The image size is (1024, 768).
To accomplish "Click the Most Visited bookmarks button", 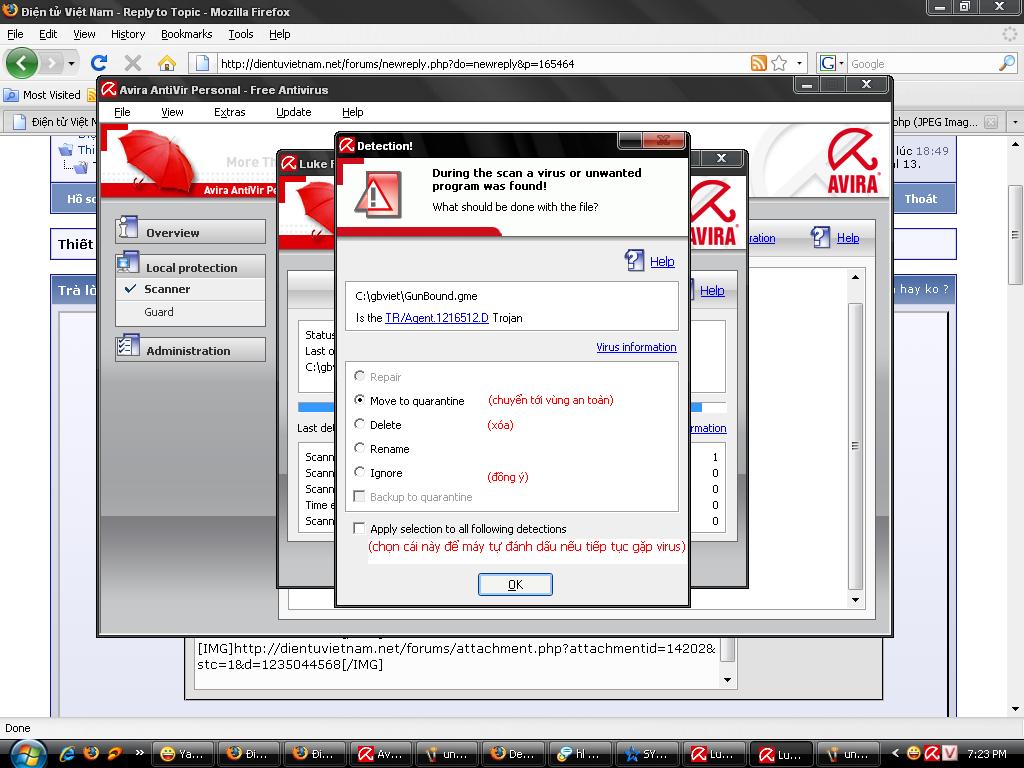I will 42,95.
